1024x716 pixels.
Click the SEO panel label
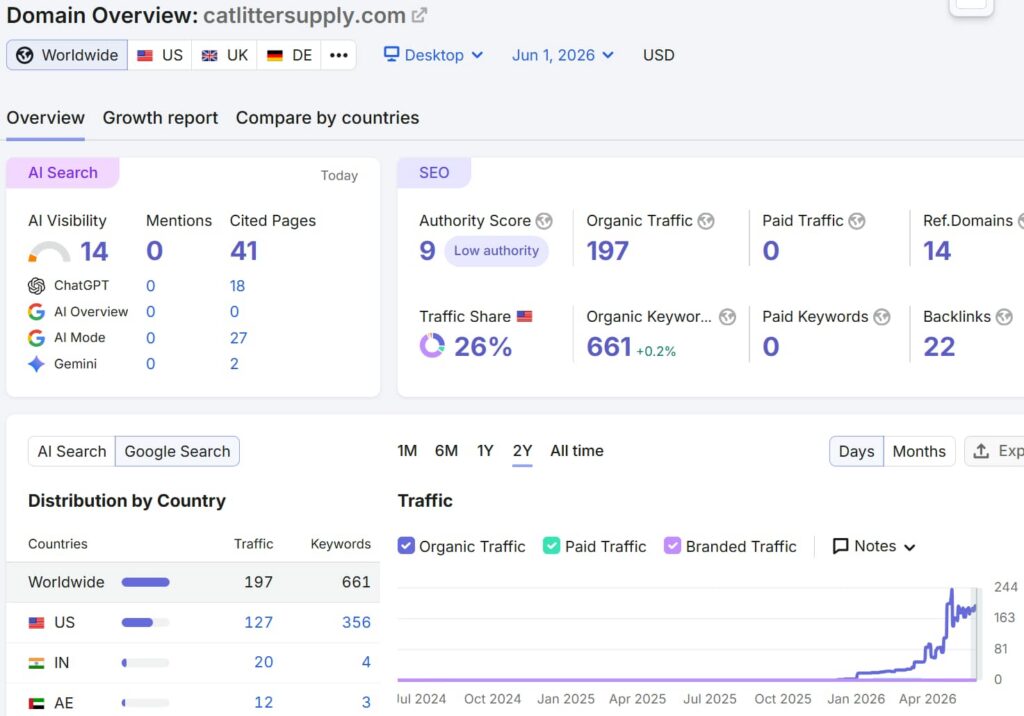(x=434, y=172)
